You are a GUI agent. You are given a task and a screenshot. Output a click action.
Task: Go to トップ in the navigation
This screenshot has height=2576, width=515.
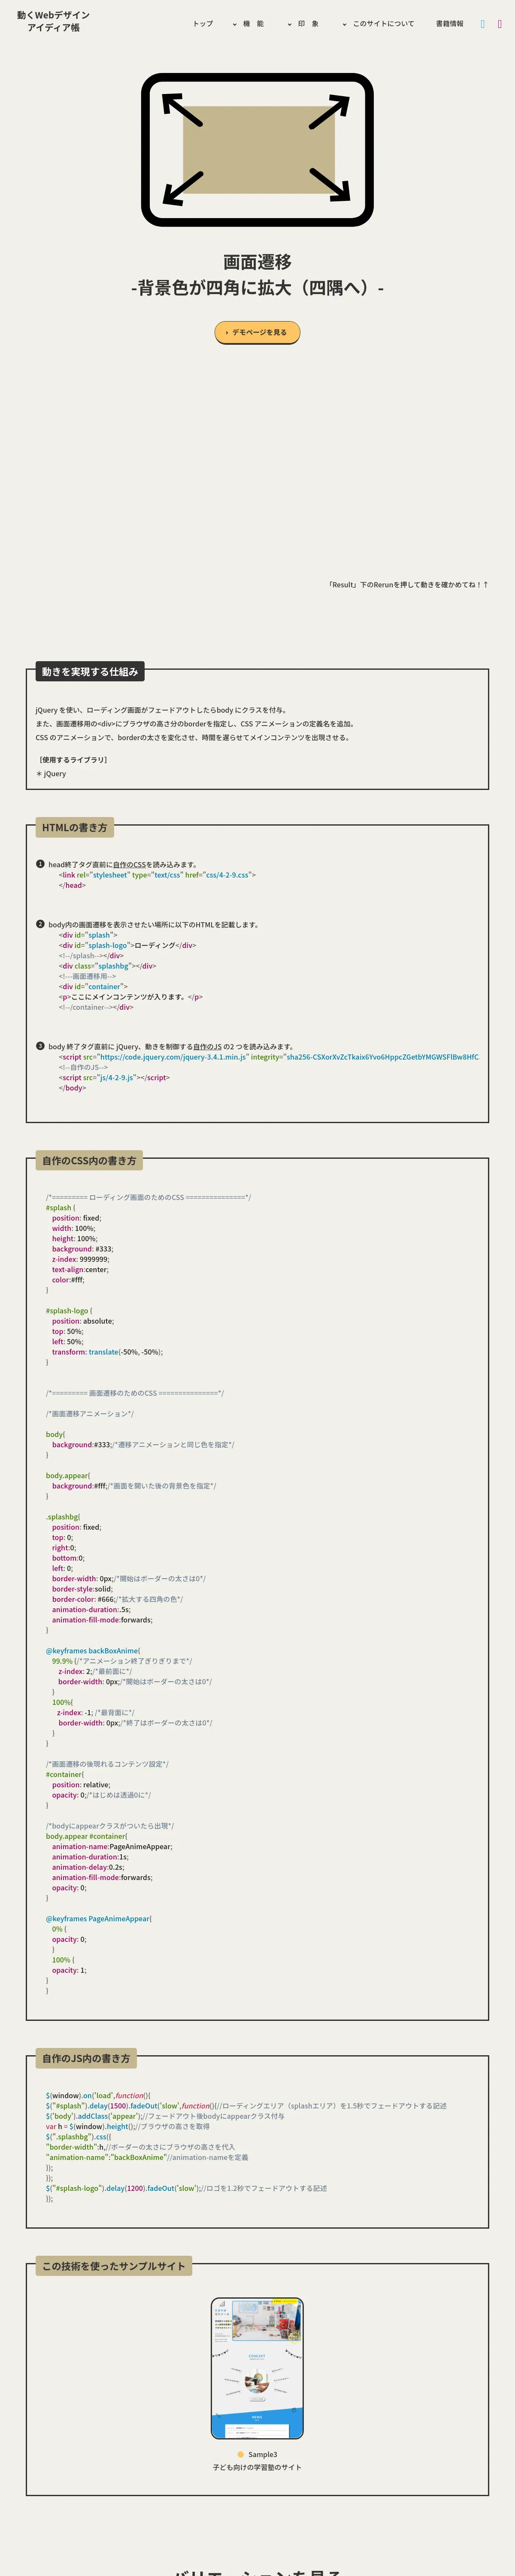(203, 23)
